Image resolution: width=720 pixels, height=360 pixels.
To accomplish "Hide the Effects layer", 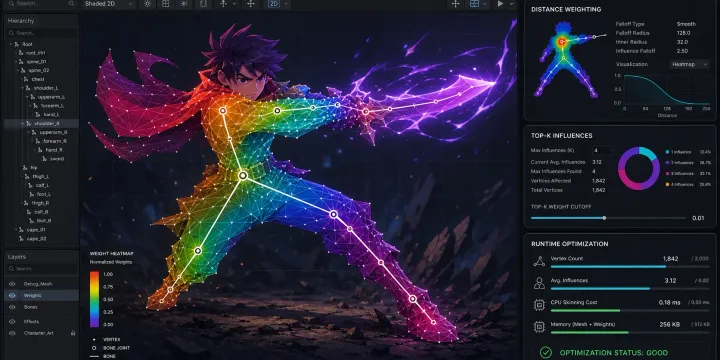I will [12, 322].
